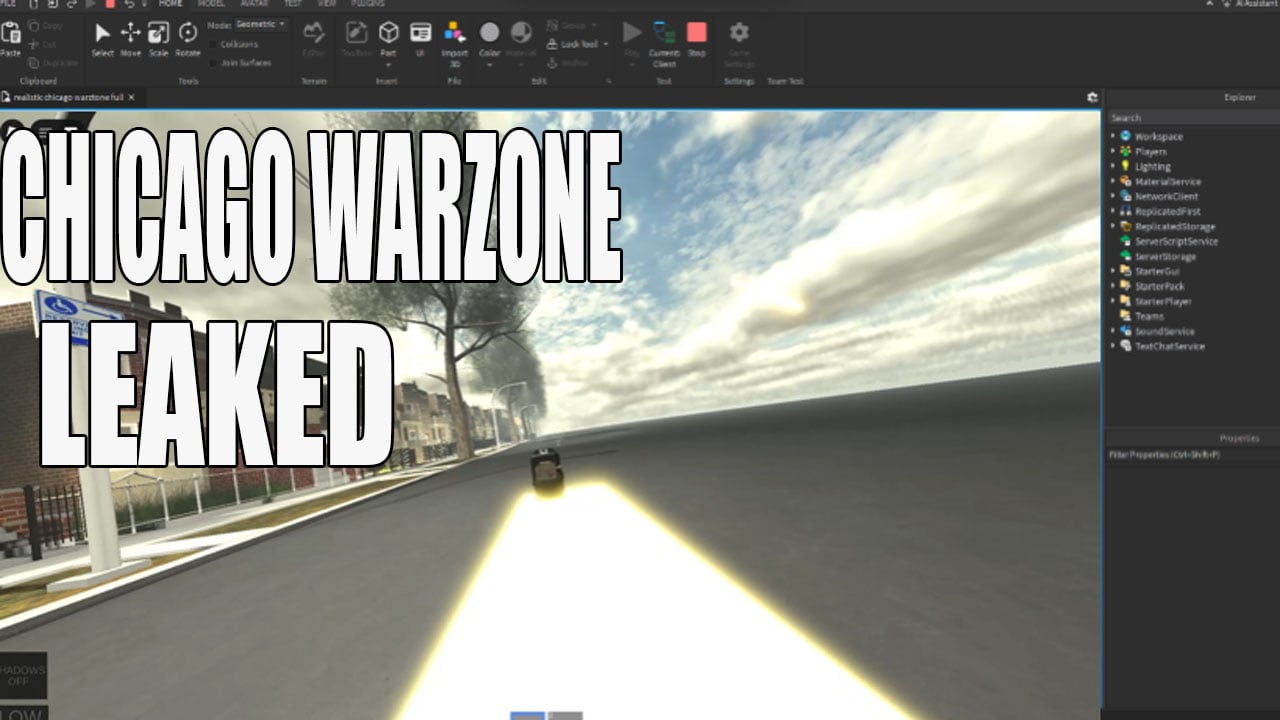Viewport: 1280px width, 720px height.
Task: Open the TEST ribbon tab
Action: (x=293, y=4)
